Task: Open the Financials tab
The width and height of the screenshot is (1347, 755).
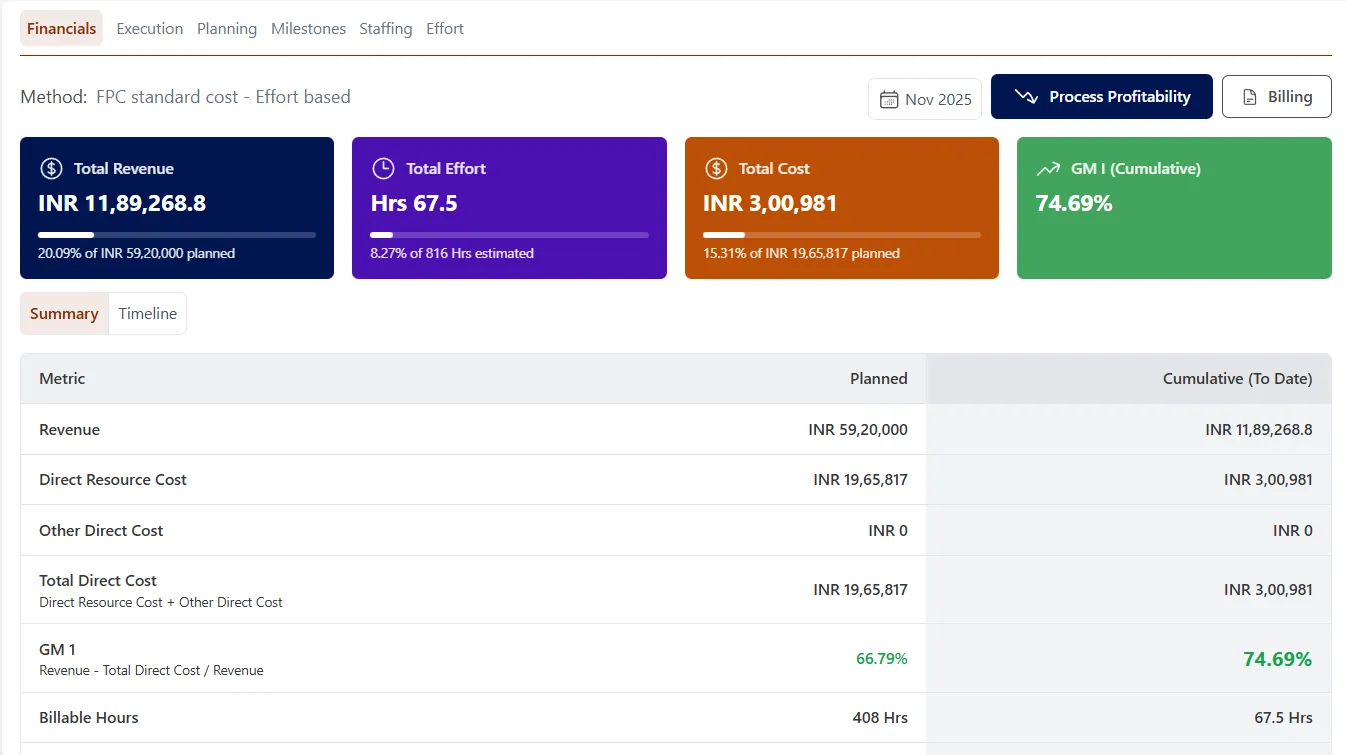Action: 61,28
